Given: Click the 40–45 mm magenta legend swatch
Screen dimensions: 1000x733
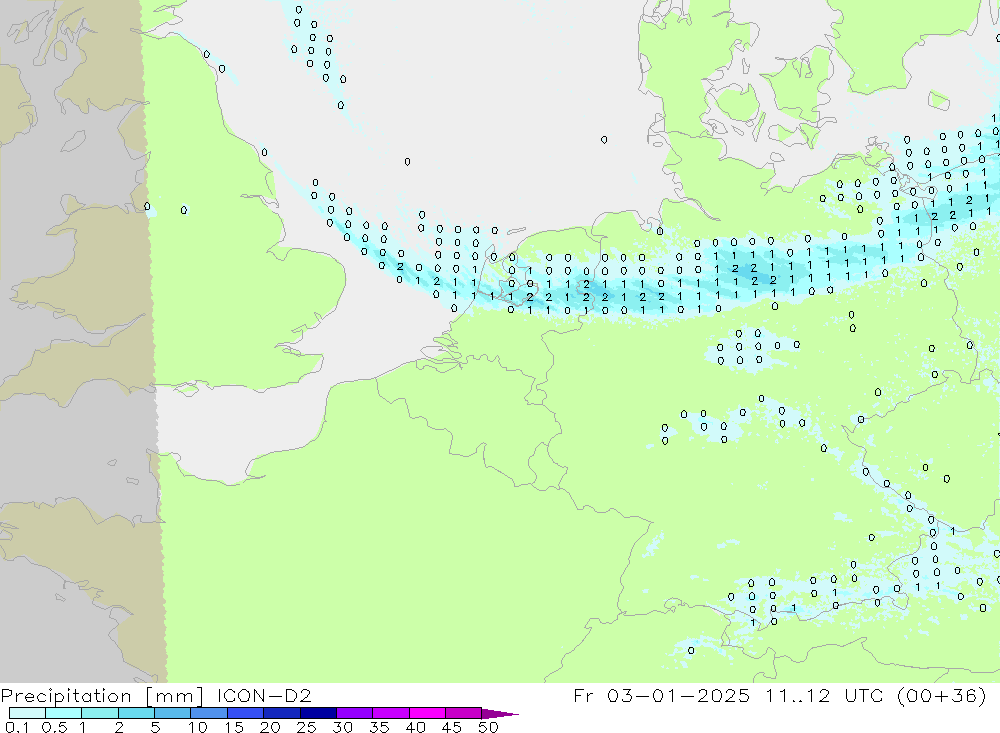Looking at the screenshot, I should (x=427, y=713).
